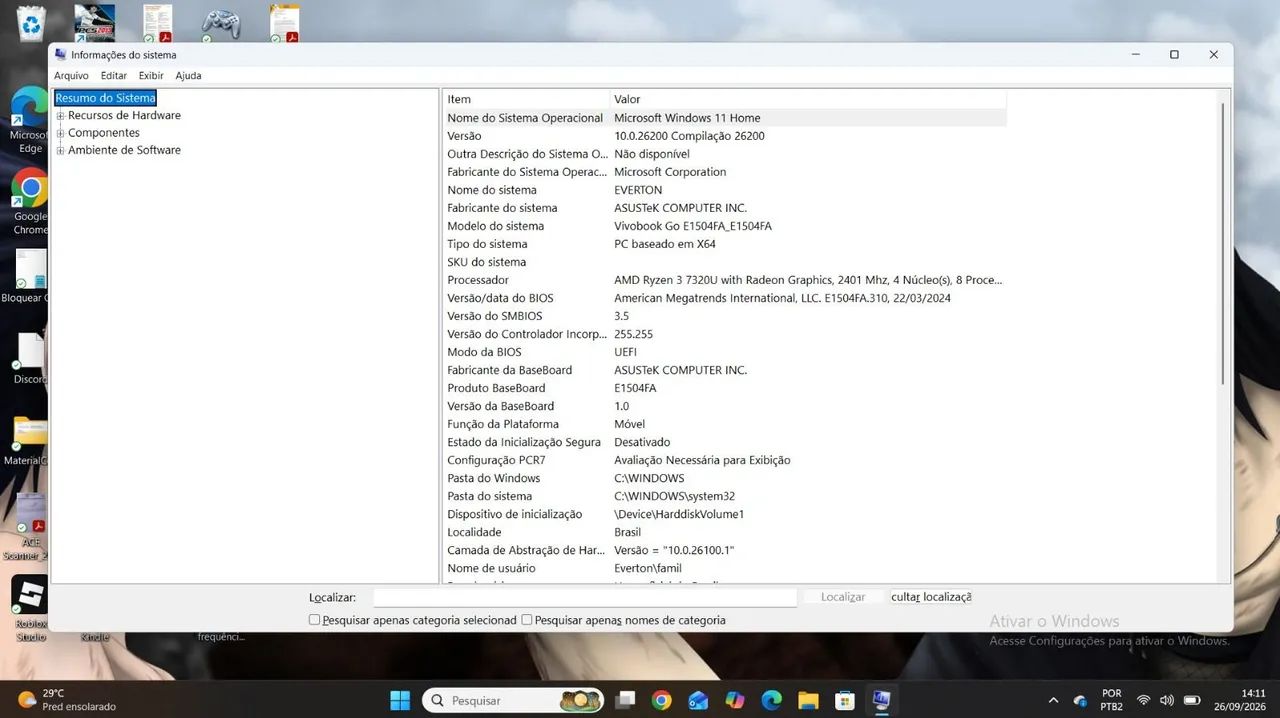The height and width of the screenshot is (718, 1280).
Task: Select the Desativado value
Action: (x=642, y=442)
